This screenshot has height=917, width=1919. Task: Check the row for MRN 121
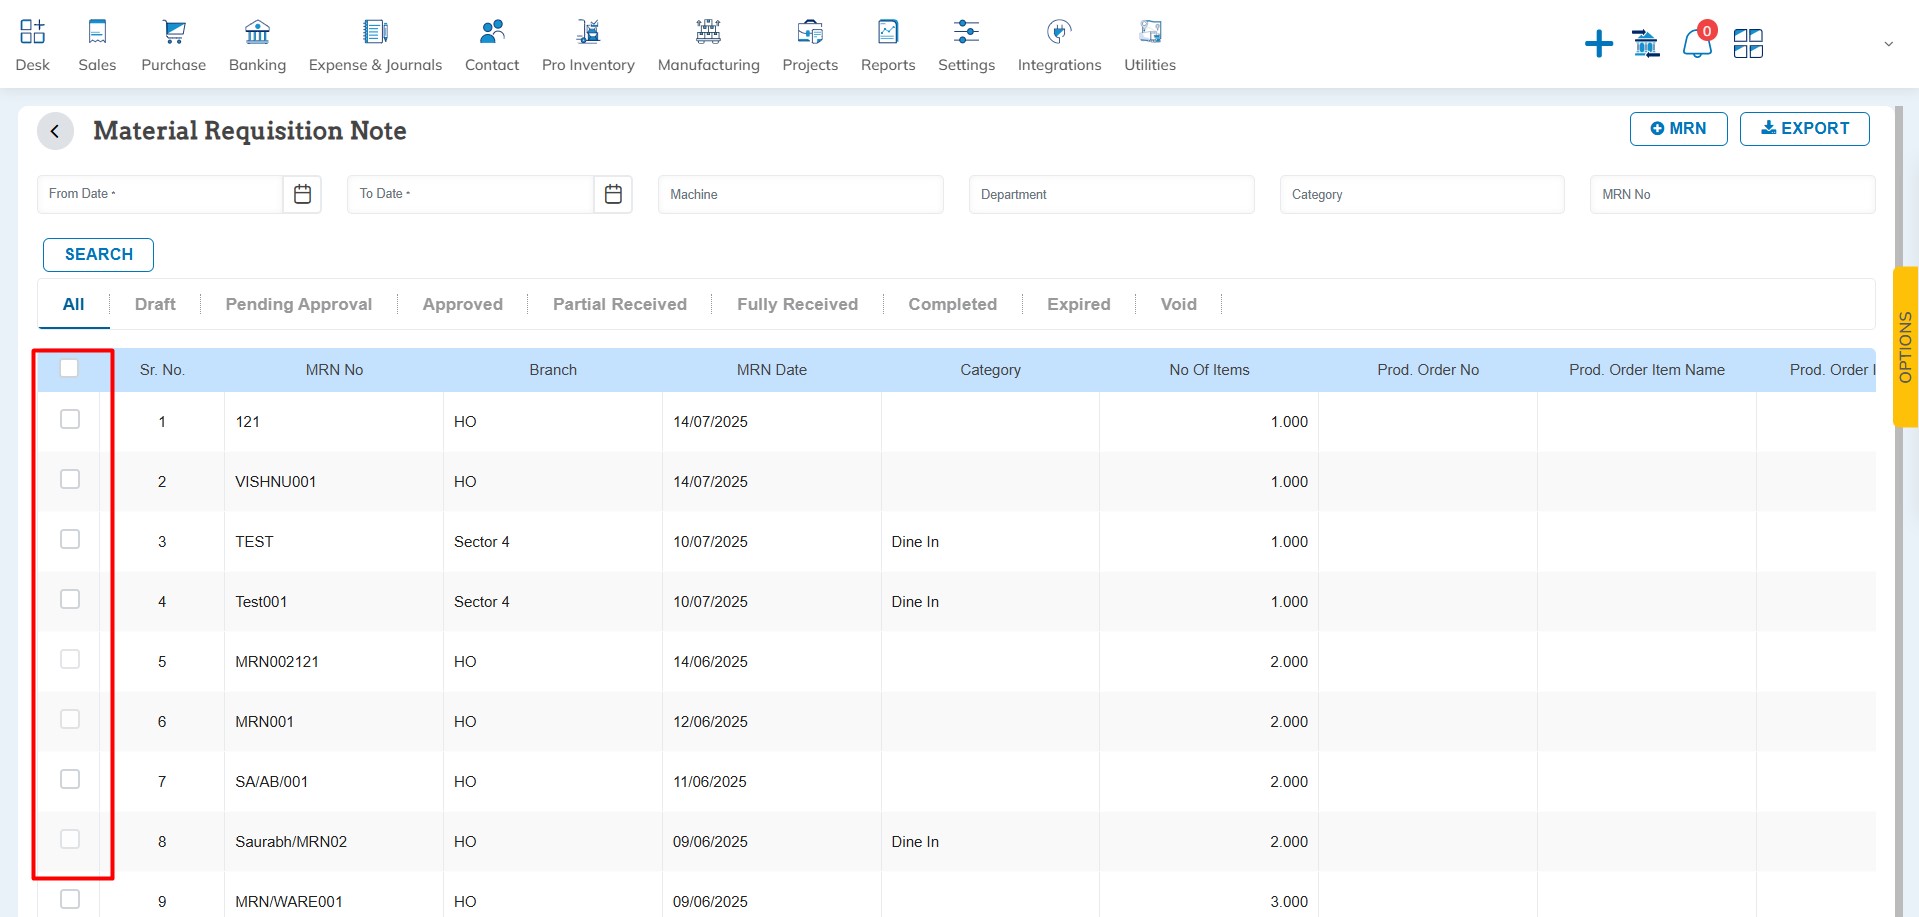70,419
